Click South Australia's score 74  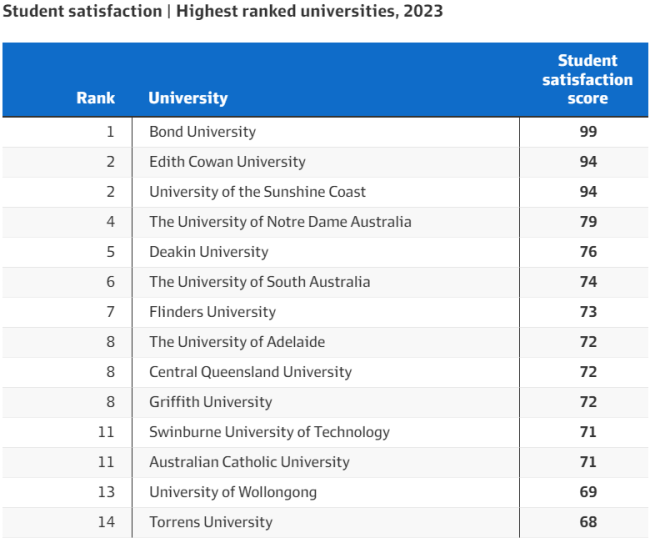[588, 282]
